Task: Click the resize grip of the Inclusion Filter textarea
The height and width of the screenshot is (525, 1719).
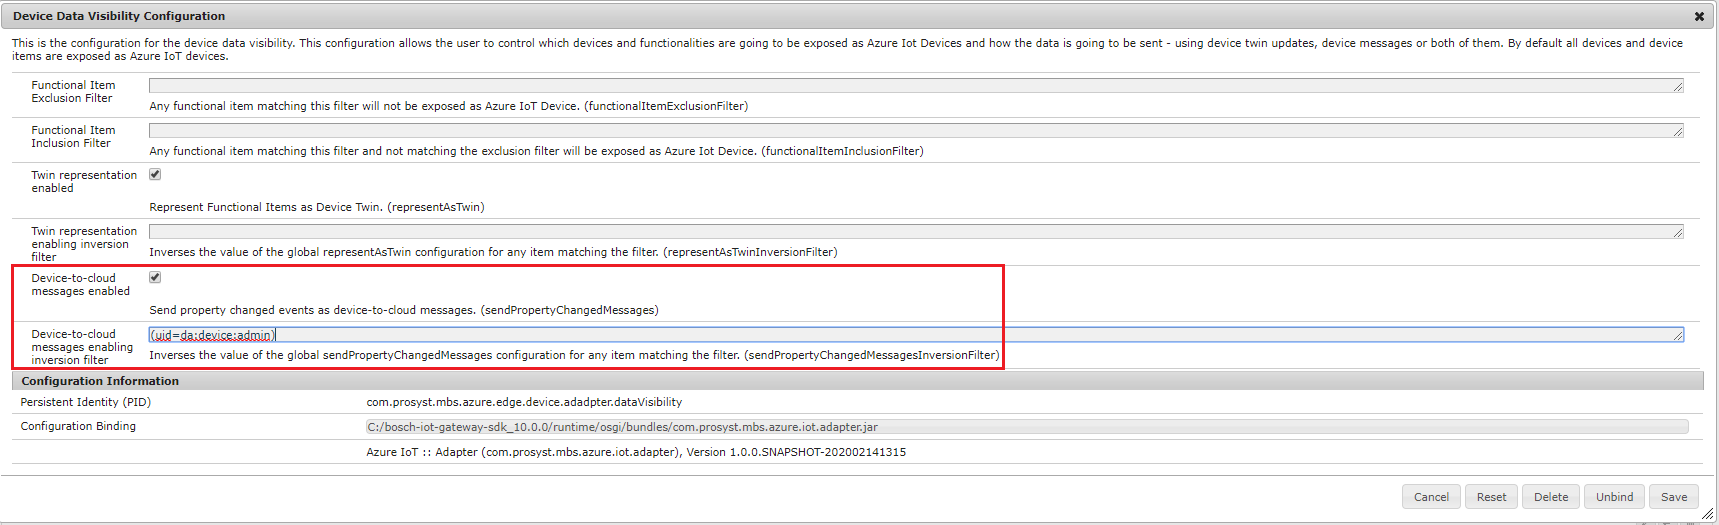Action: click(x=1678, y=132)
